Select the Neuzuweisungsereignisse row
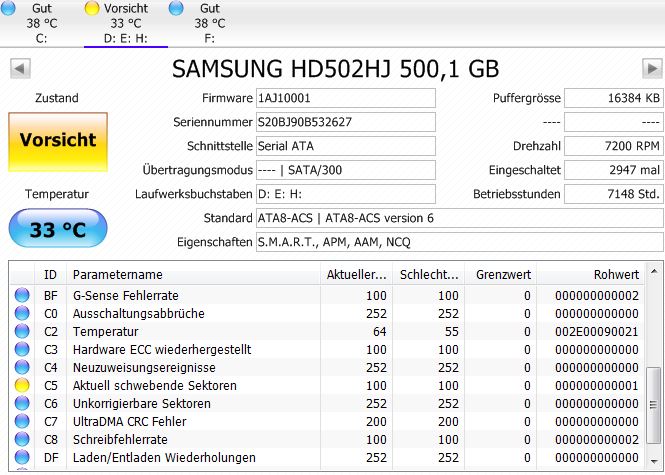The height and width of the screenshot is (475, 665). pos(327,367)
